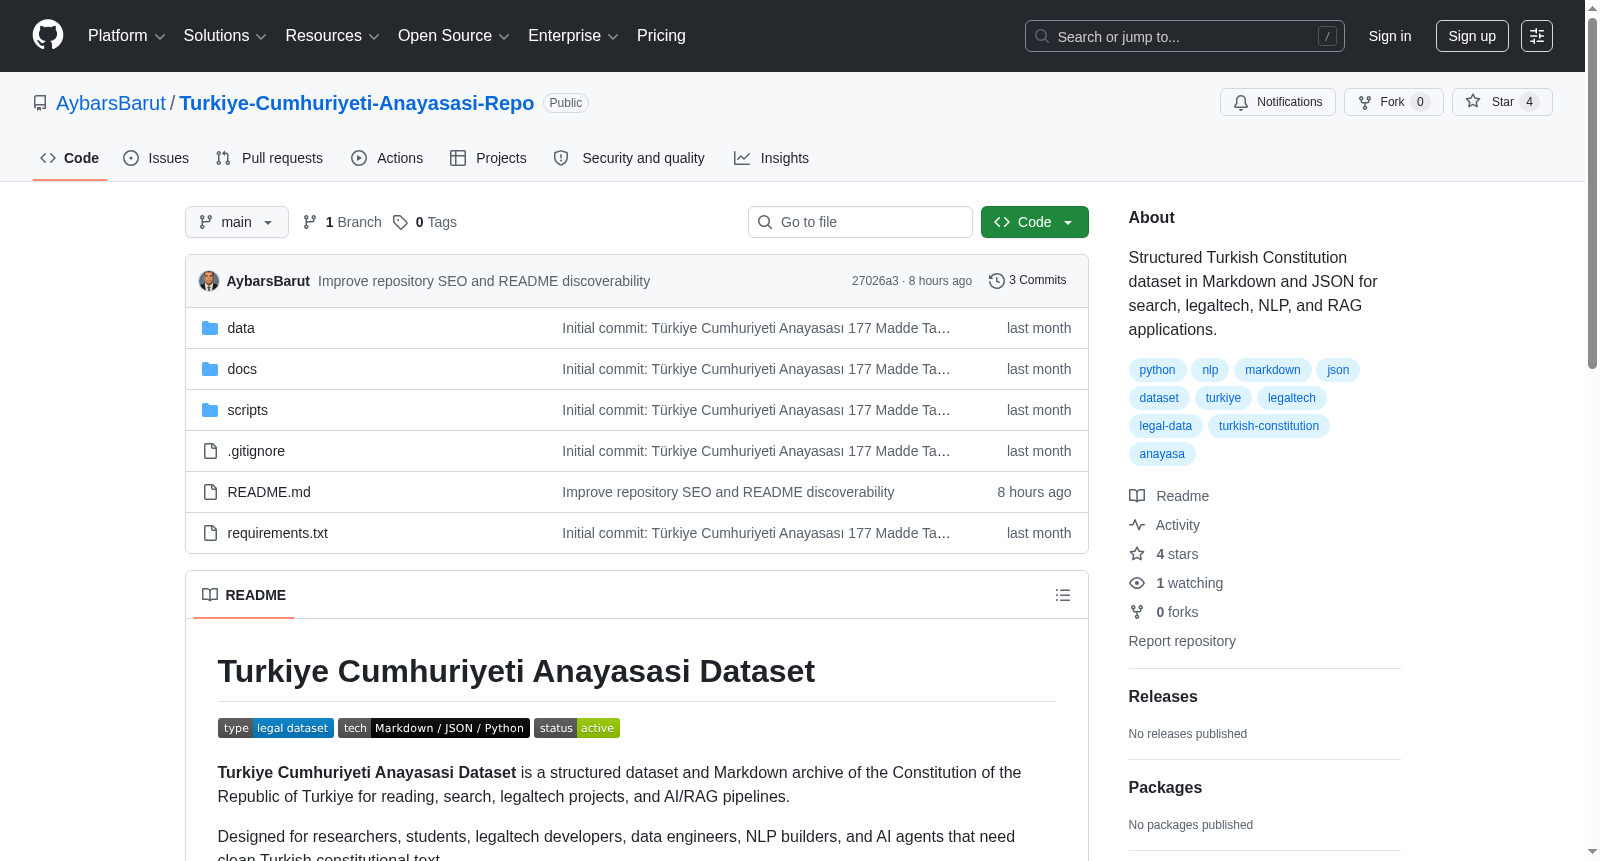Click the README.md file icon
This screenshot has width=1600, height=861.
(x=210, y=492)
